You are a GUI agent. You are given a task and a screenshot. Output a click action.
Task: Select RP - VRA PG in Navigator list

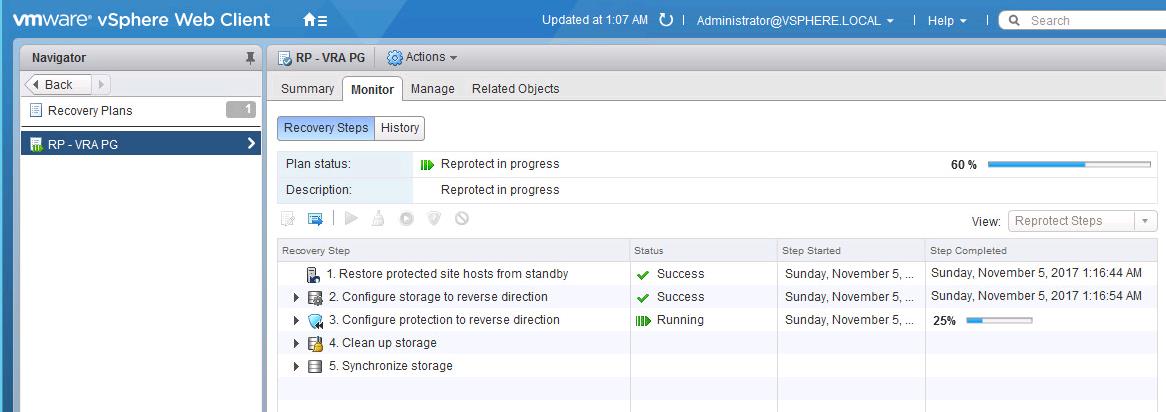141,144
